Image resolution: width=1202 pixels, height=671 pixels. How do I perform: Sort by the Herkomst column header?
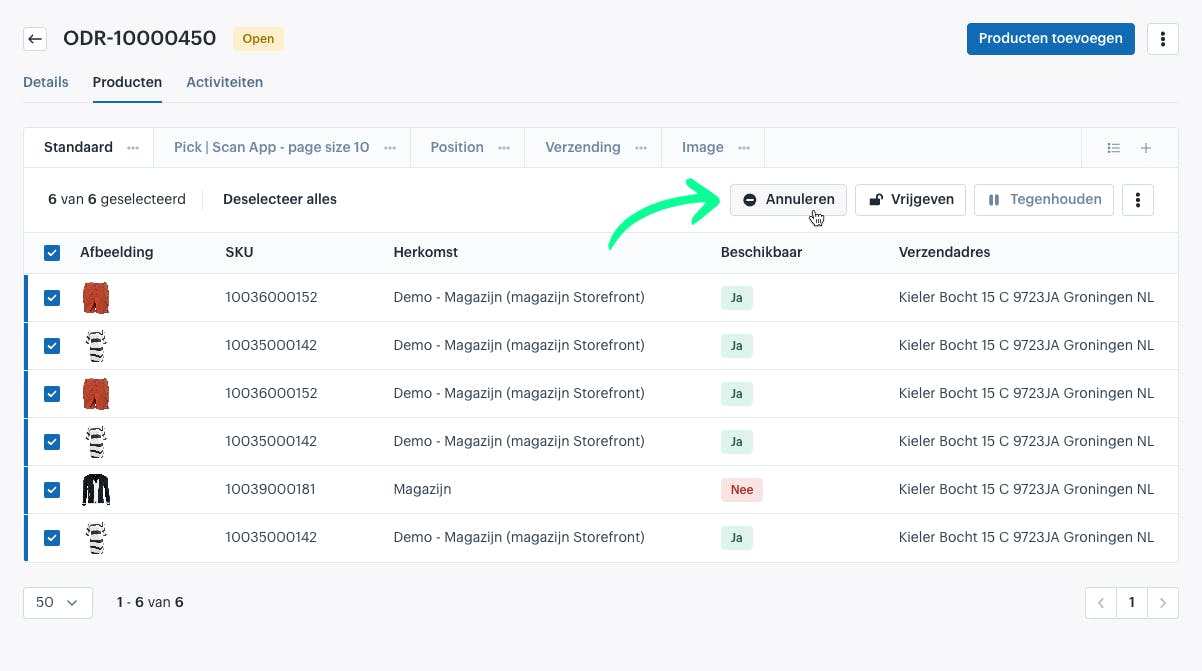[426, 252]
